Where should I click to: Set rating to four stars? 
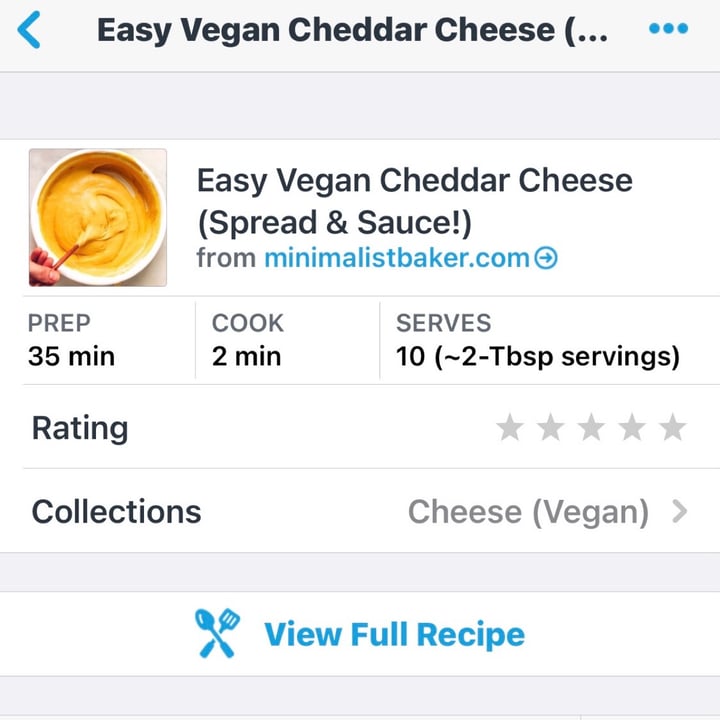point(632,427)
